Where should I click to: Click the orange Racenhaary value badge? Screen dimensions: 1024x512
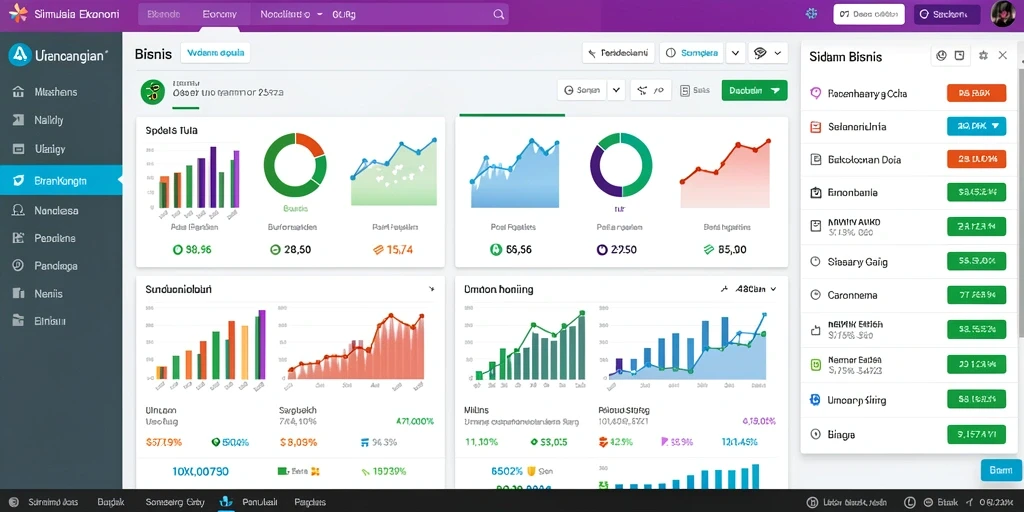976,93
